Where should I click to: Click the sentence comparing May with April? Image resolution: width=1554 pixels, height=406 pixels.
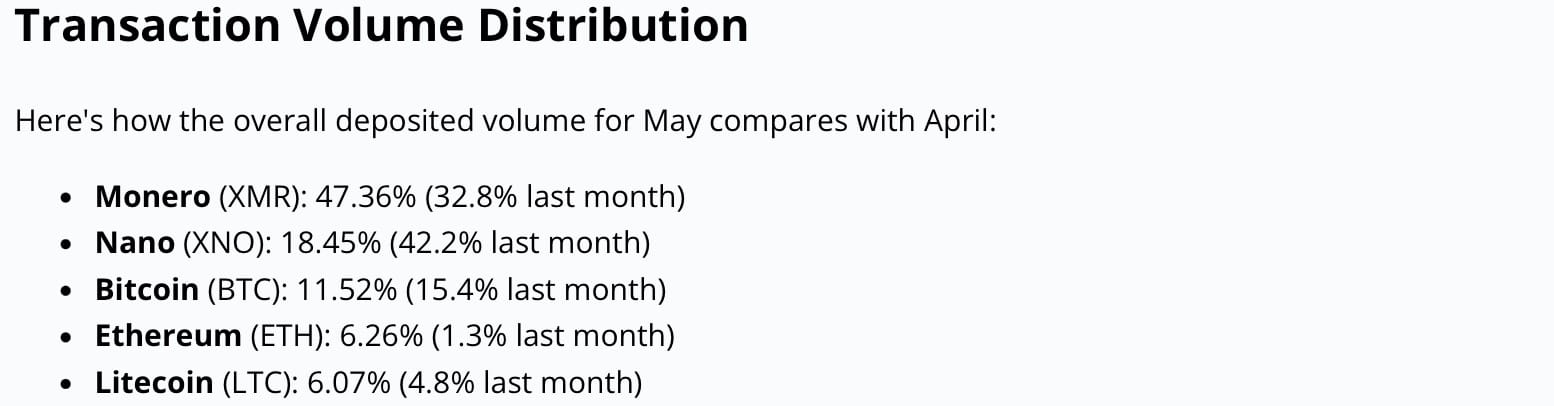505,122
